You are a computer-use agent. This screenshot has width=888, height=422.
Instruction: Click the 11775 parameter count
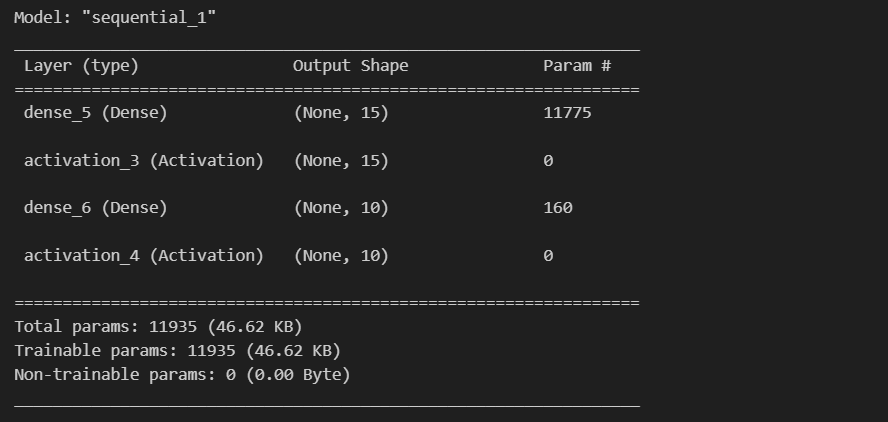[567, 113]
